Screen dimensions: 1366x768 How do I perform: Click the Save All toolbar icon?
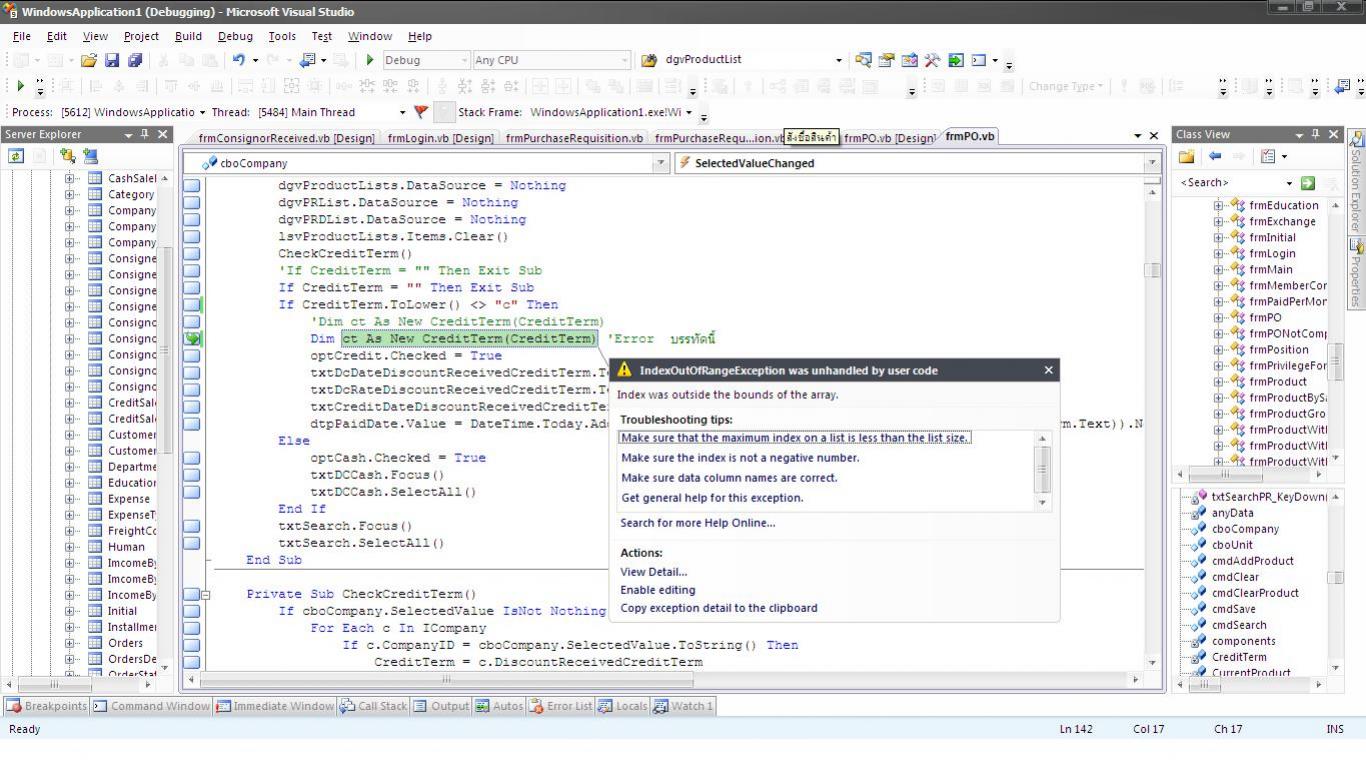pos(135,61)
